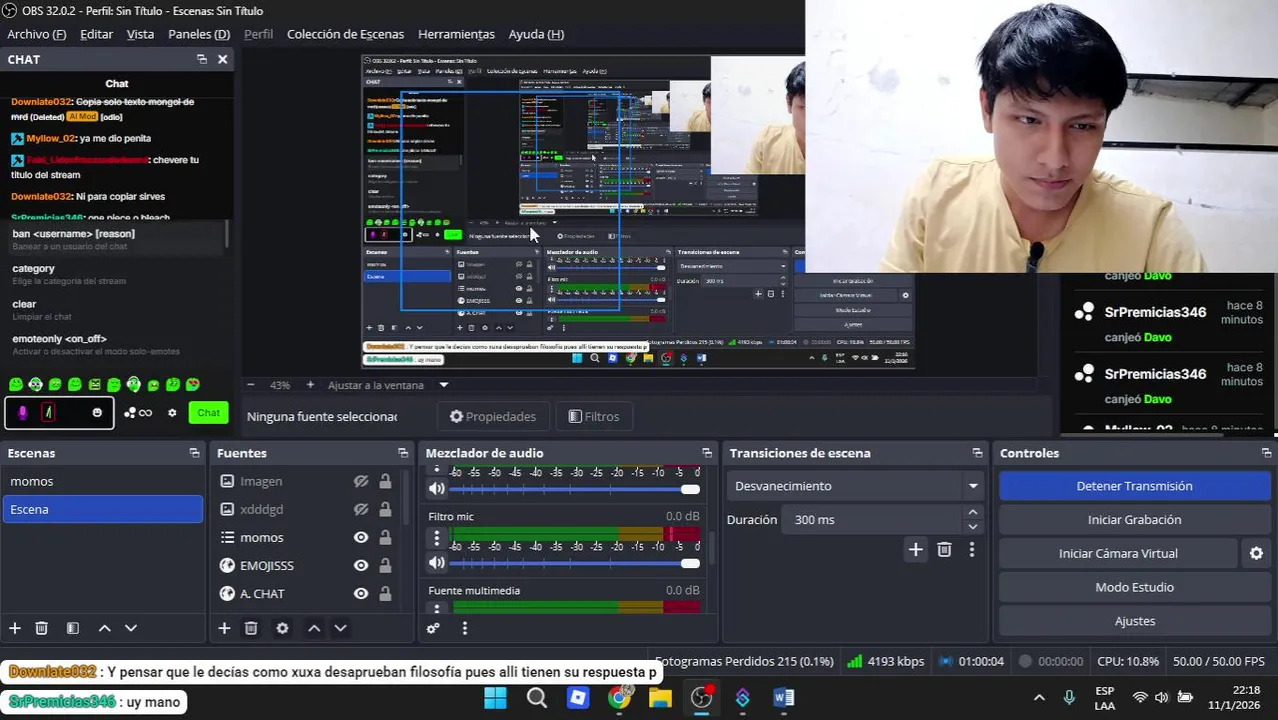Show the Imagen source

pos(361,481)
